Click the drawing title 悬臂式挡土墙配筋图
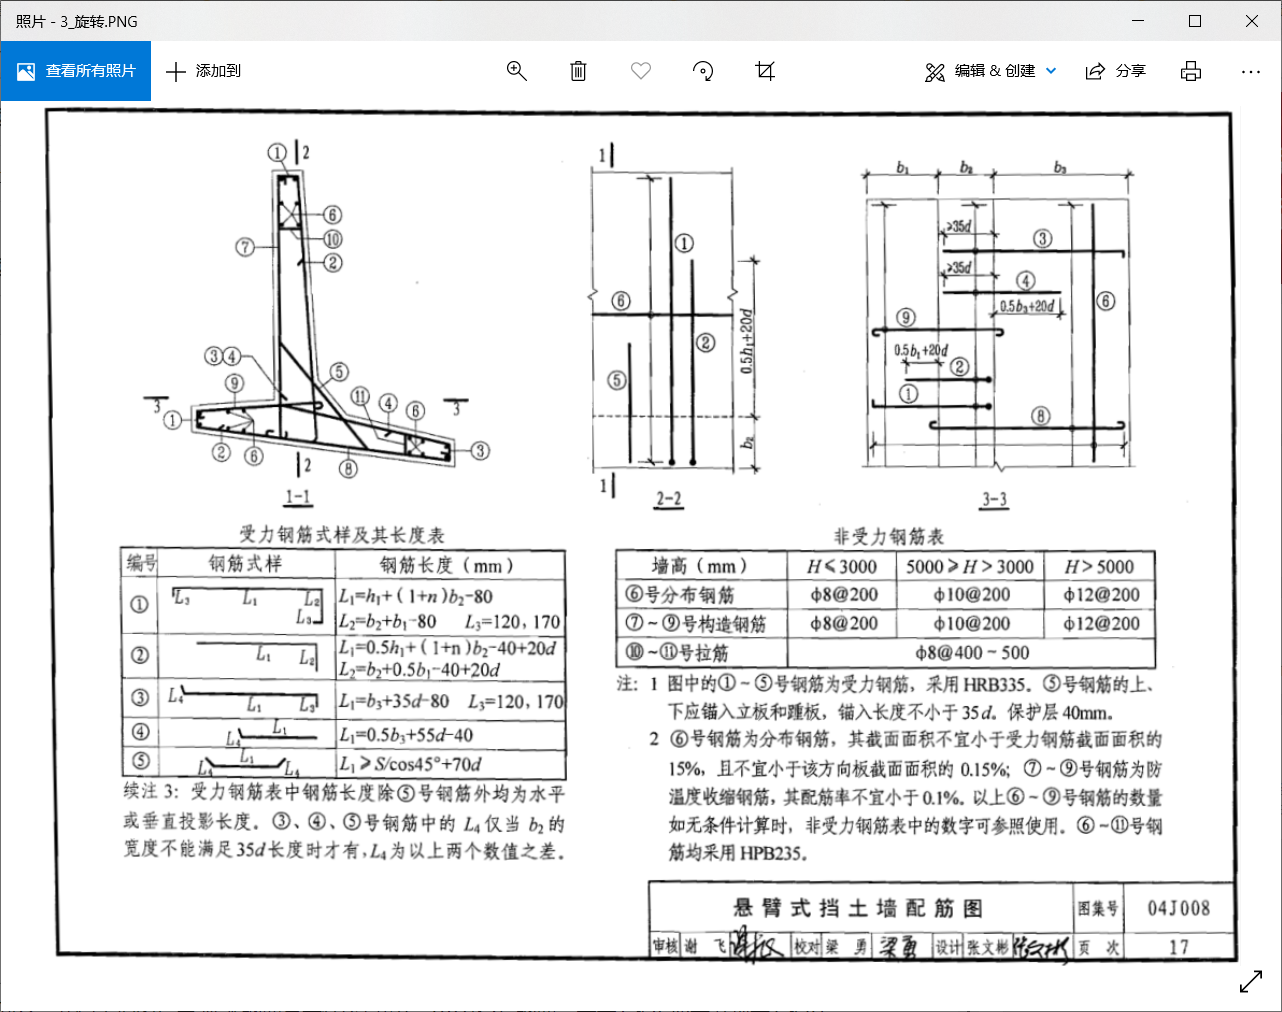The image size is (1282, 1012). [858, 908]
